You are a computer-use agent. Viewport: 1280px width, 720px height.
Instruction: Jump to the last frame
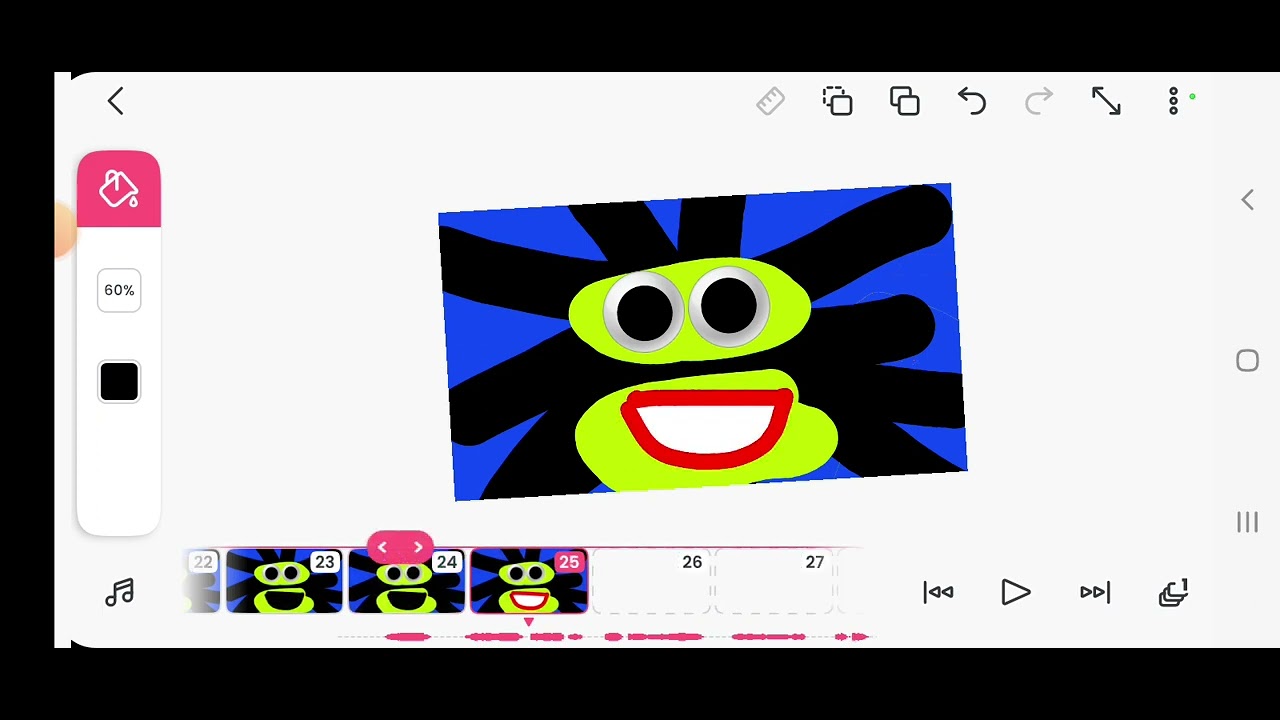1095,593
